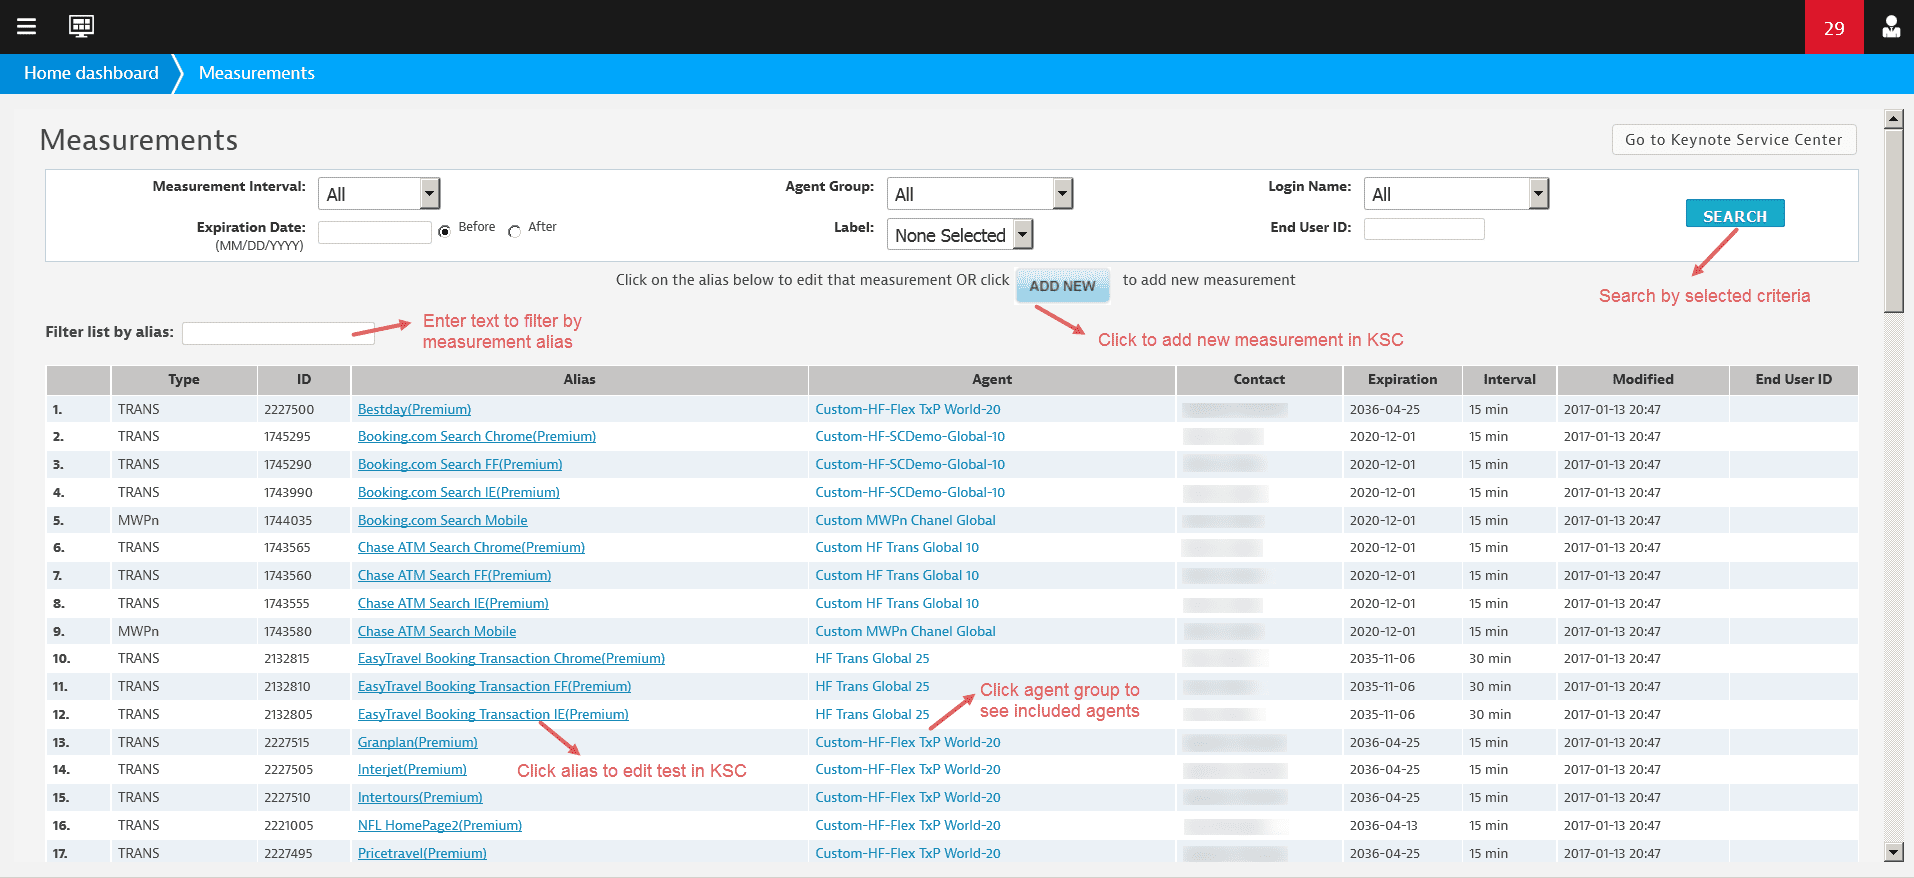Open the Login Name dropdown

tap(1456, 194)
